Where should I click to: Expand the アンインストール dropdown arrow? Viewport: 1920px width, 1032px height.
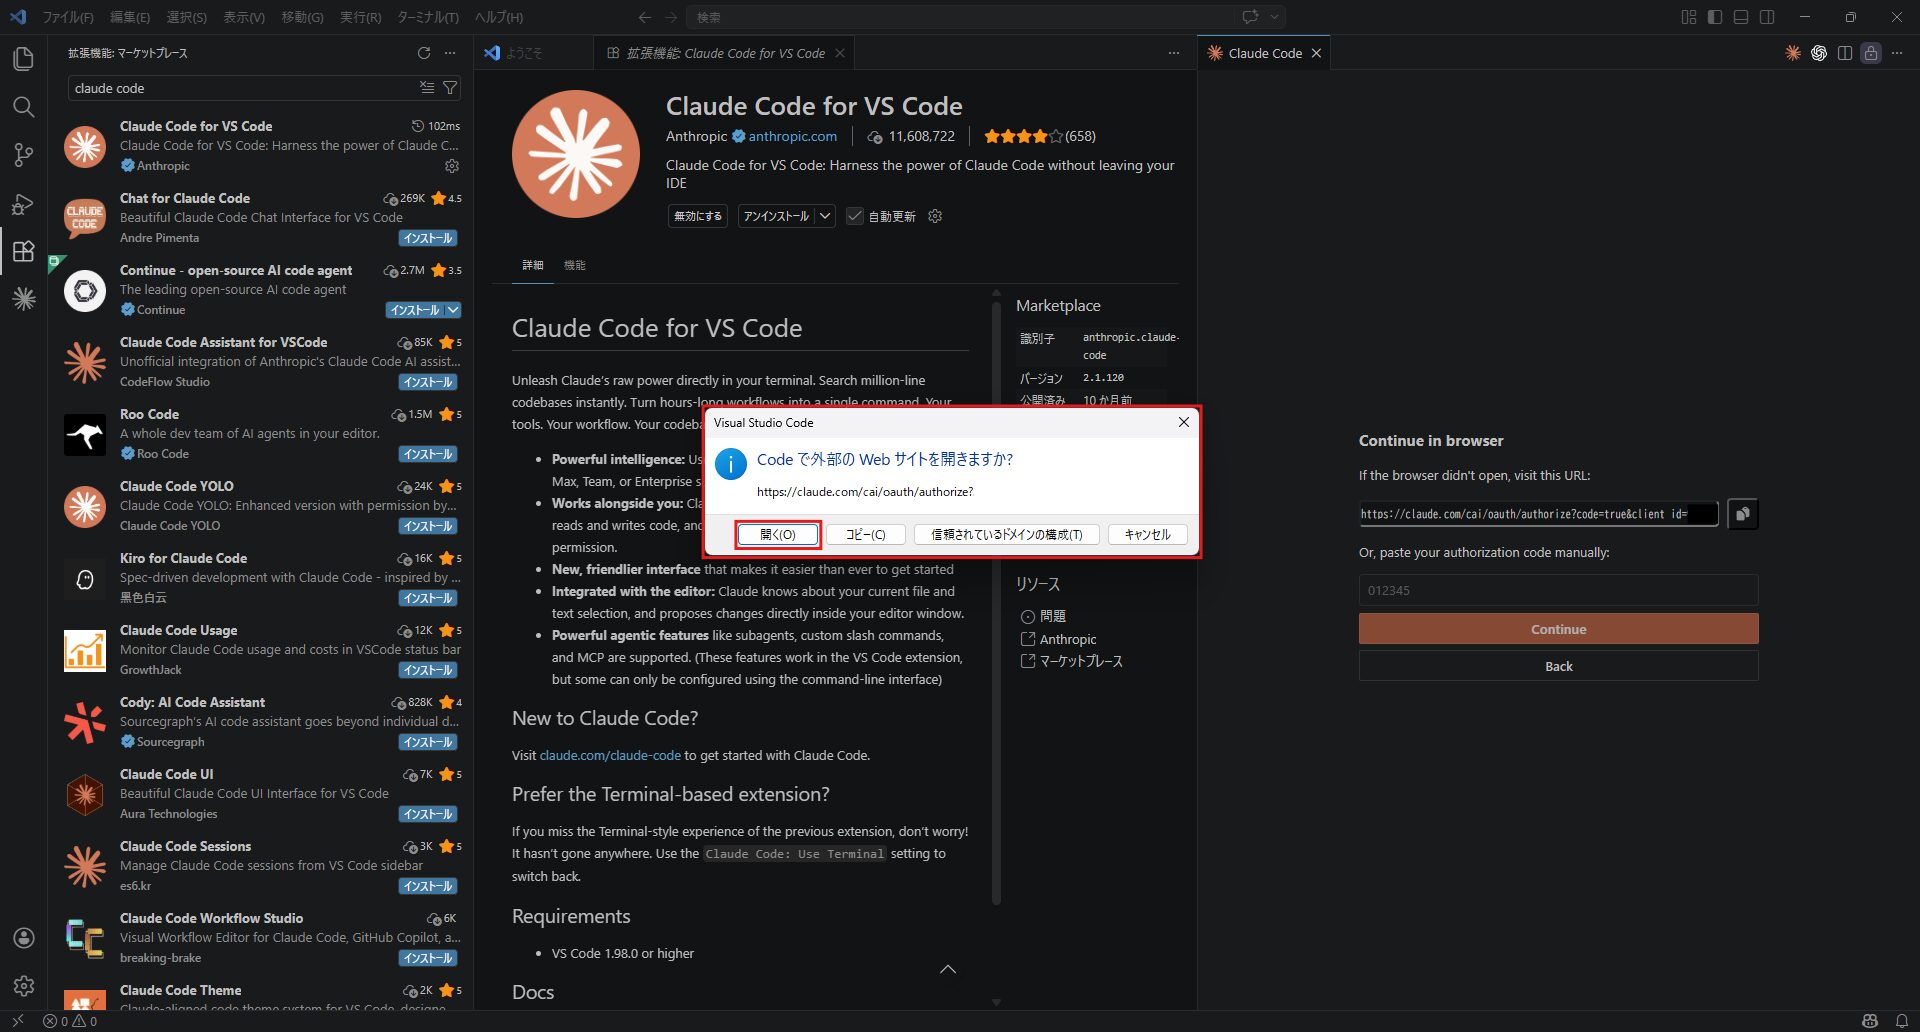click(x=825, y=216)
